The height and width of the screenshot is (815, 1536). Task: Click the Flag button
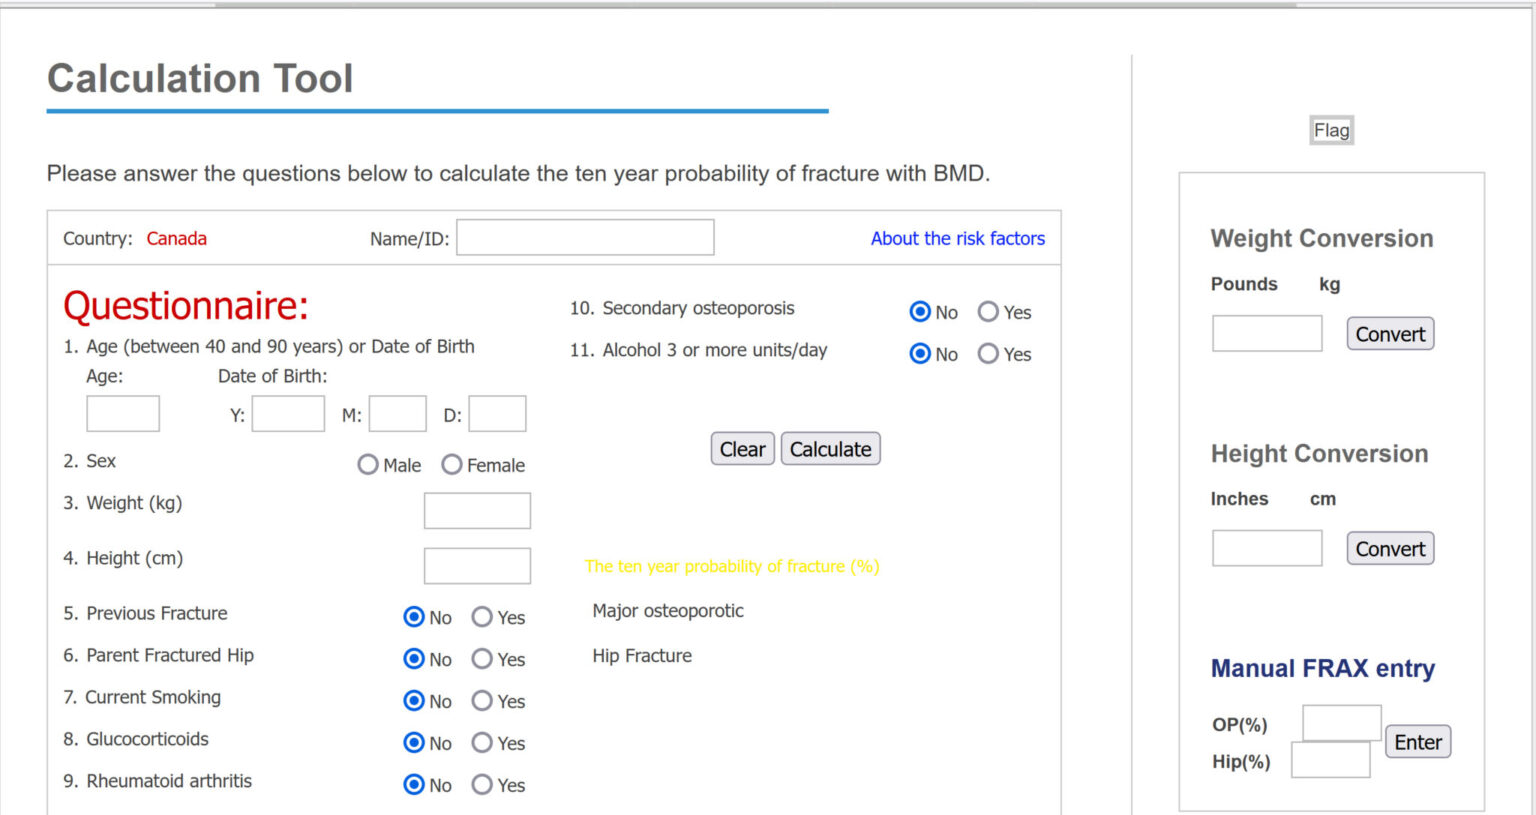1331,130
